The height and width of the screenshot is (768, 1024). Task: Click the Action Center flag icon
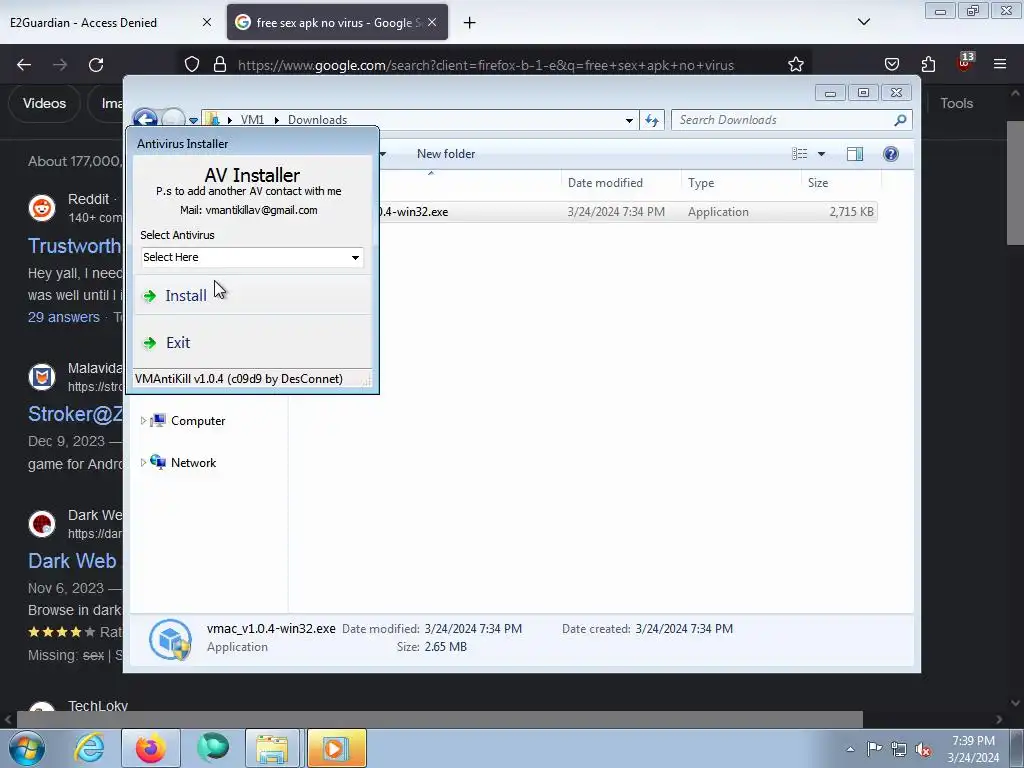click(874, 749)
